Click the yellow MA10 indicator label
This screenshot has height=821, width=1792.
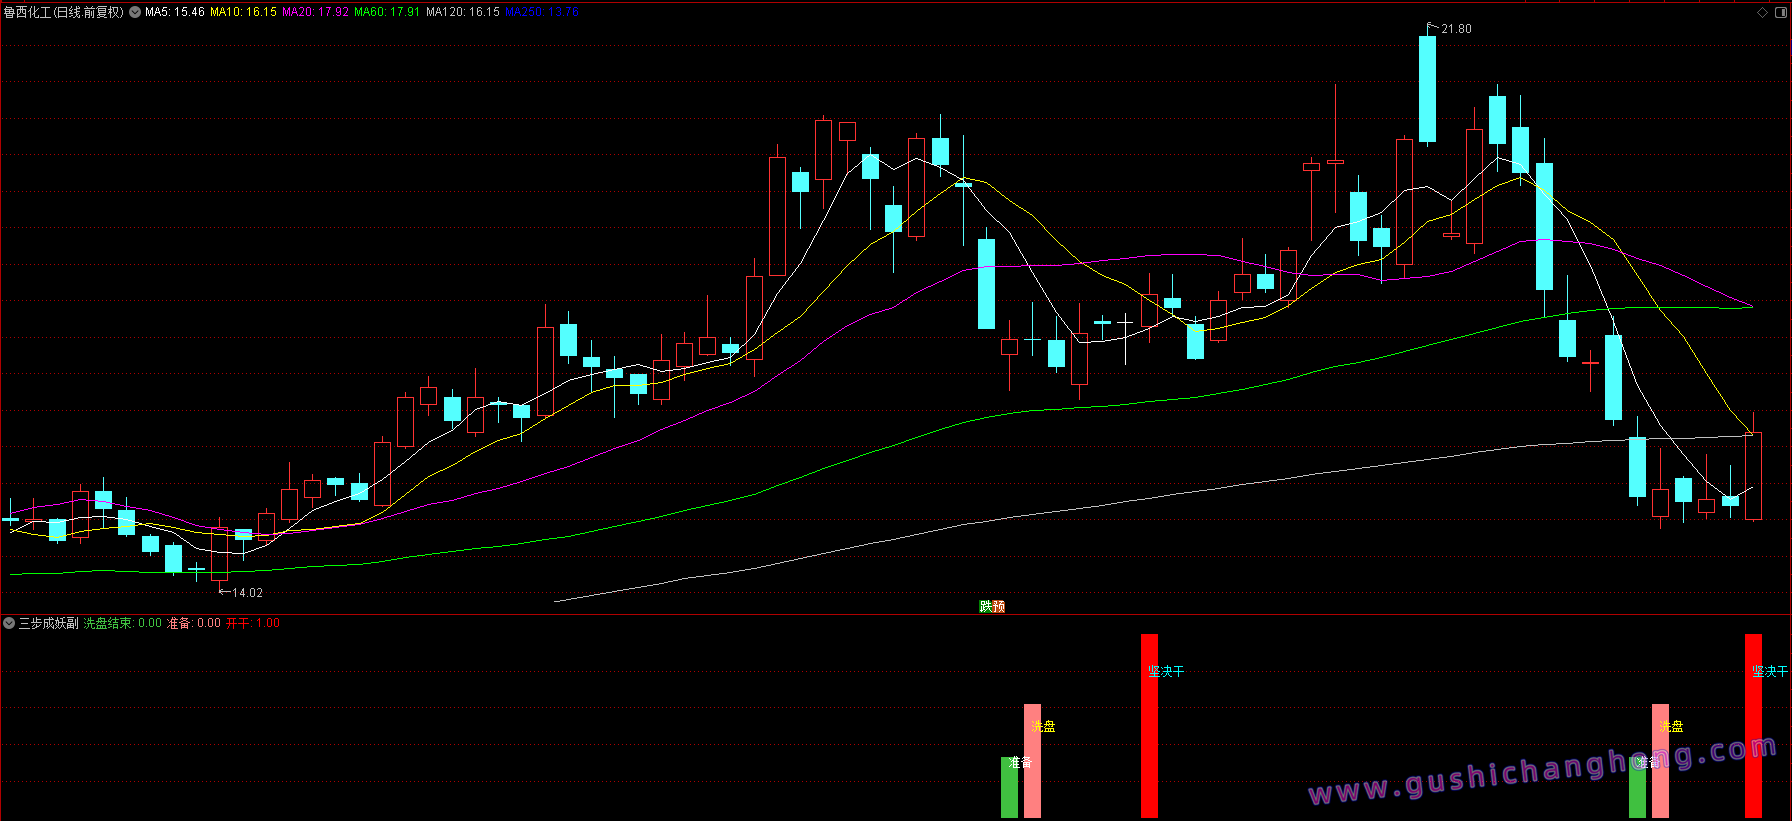243,12
